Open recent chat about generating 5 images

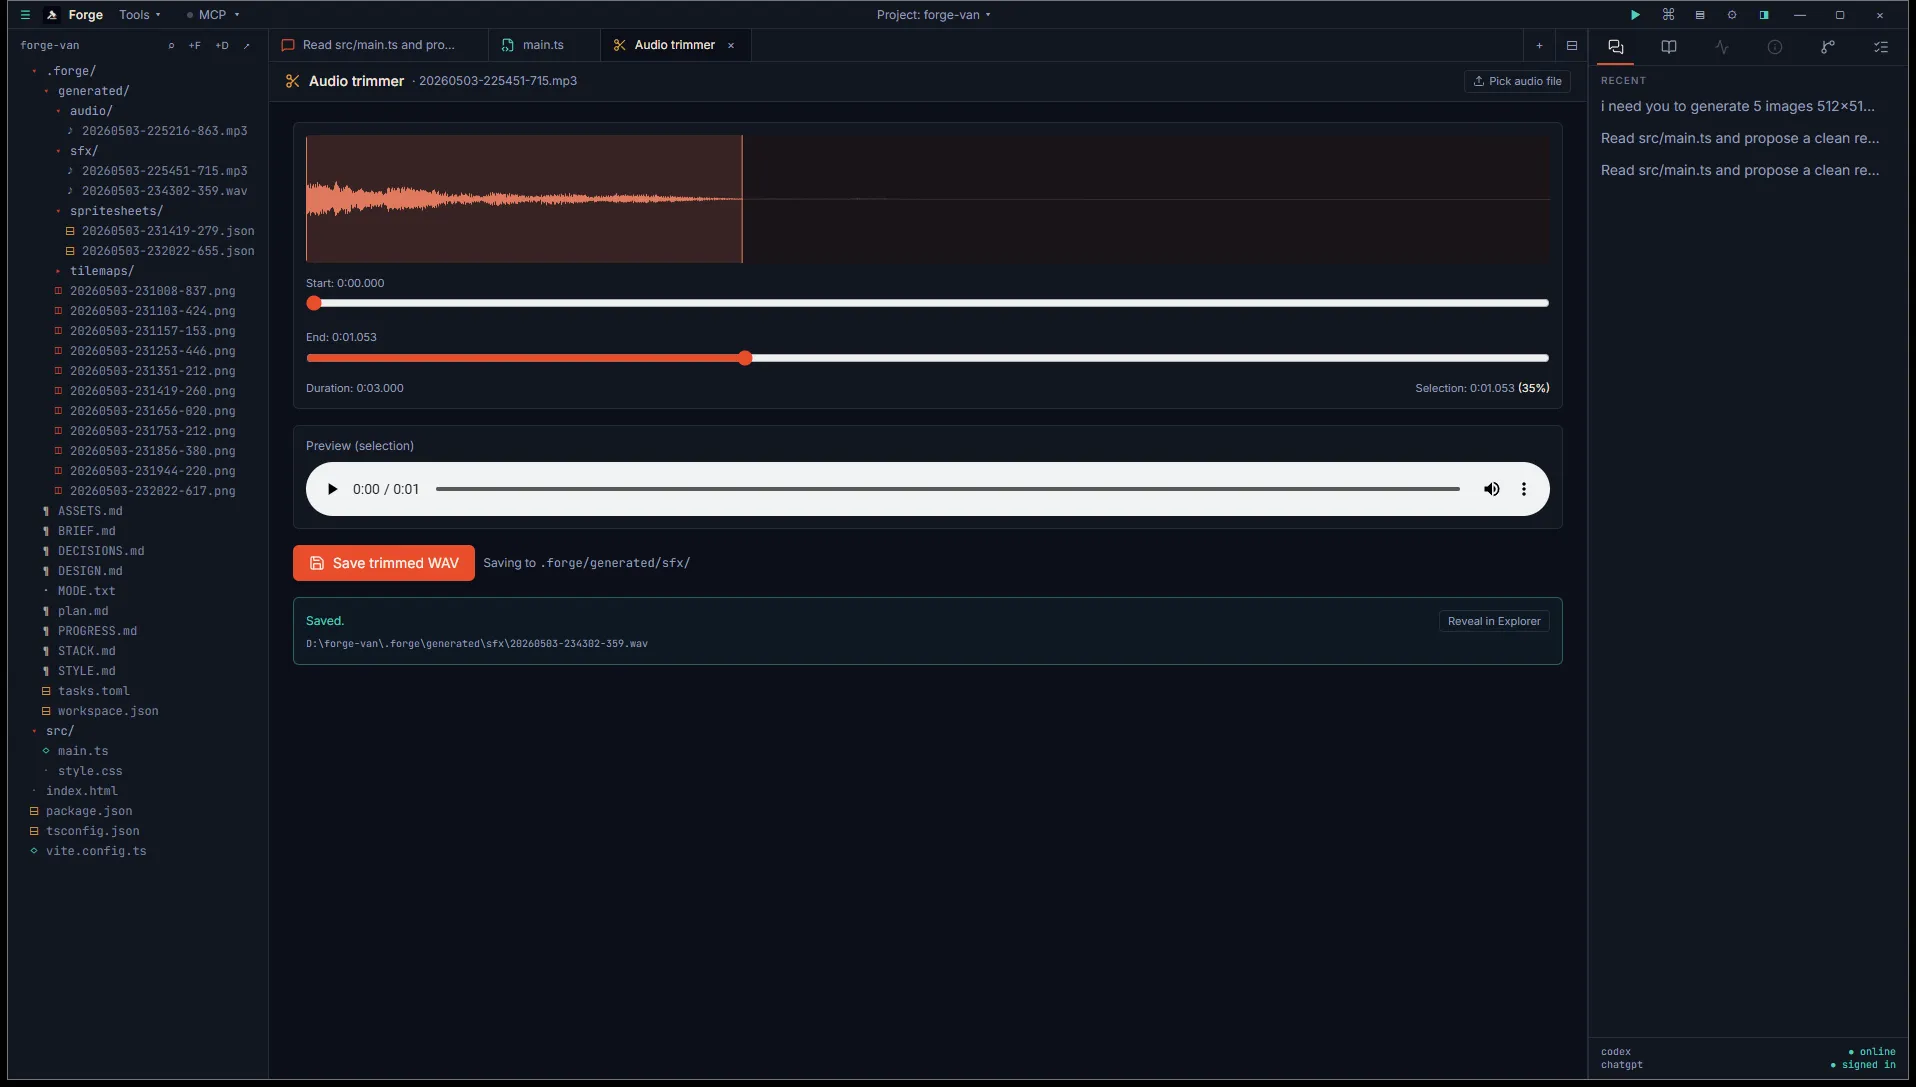(1737, 106)
